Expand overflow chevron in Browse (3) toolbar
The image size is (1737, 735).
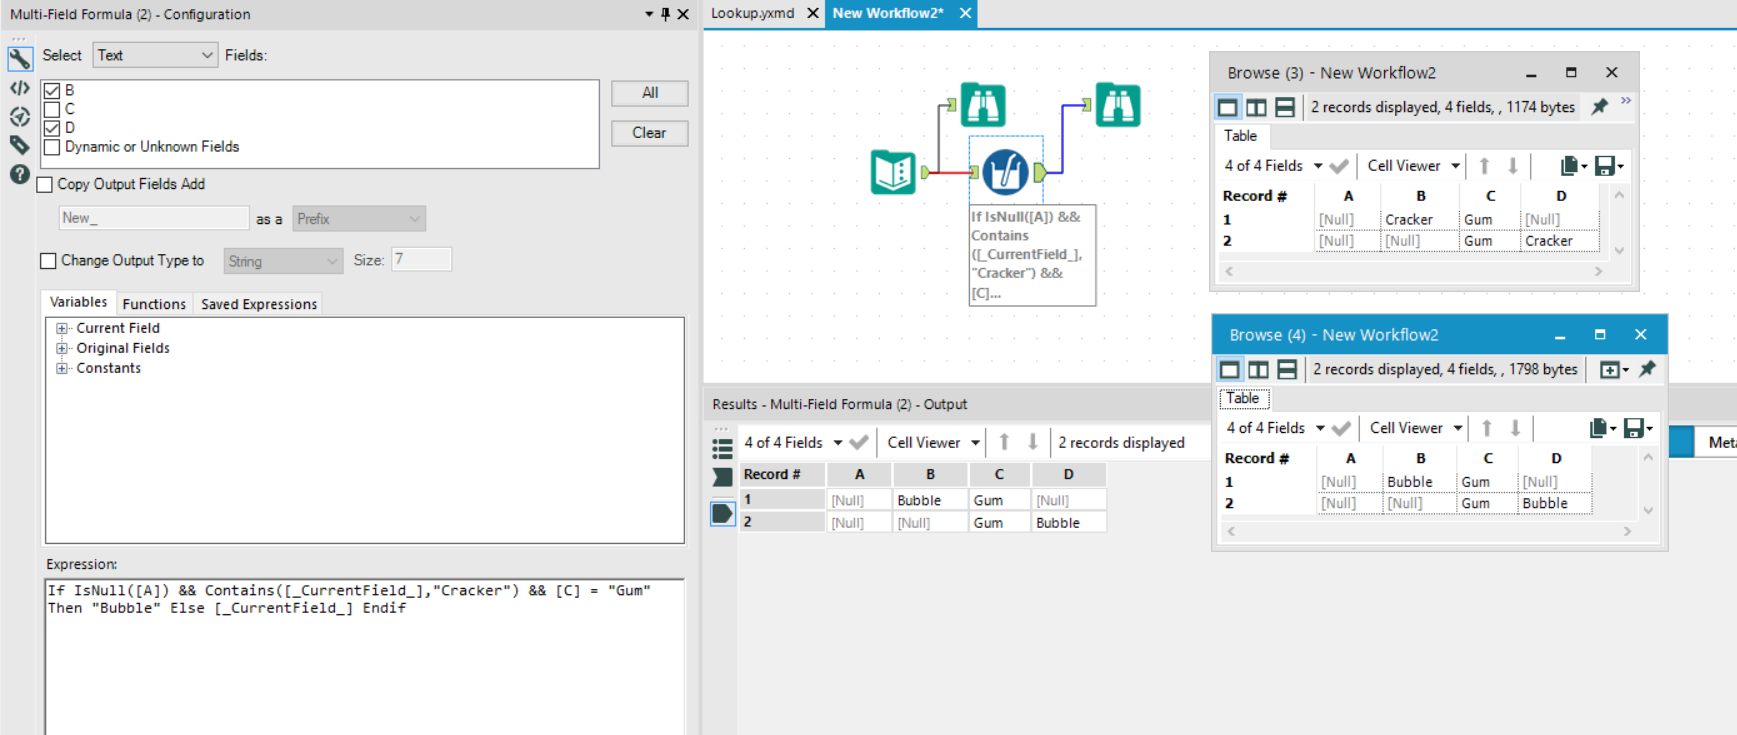1626,101
